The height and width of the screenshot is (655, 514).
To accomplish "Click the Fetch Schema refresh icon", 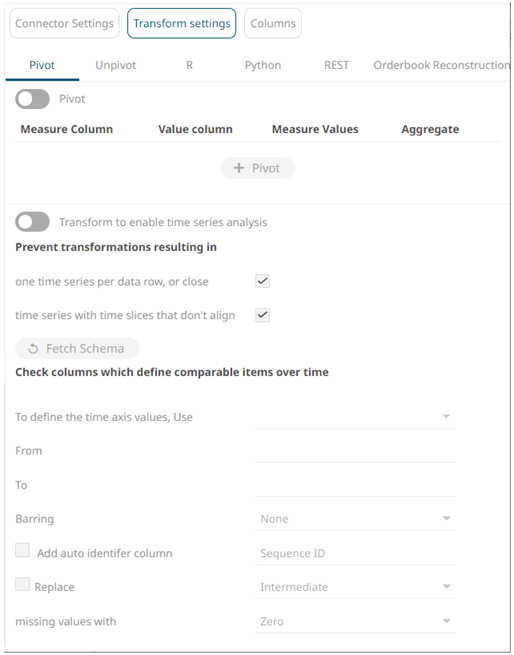I will pos(33,349).
